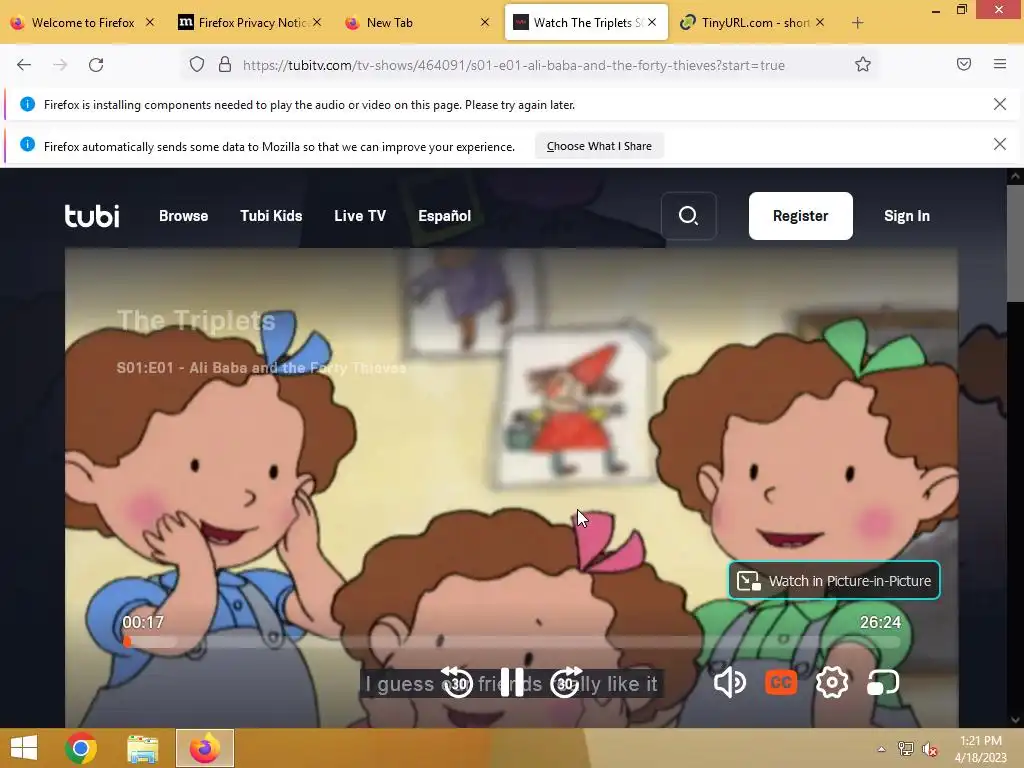Image resolution: width=1024 pixels, height=768 pixels.
Task: Open Save to Pocket button
Action: pos(964,64)
